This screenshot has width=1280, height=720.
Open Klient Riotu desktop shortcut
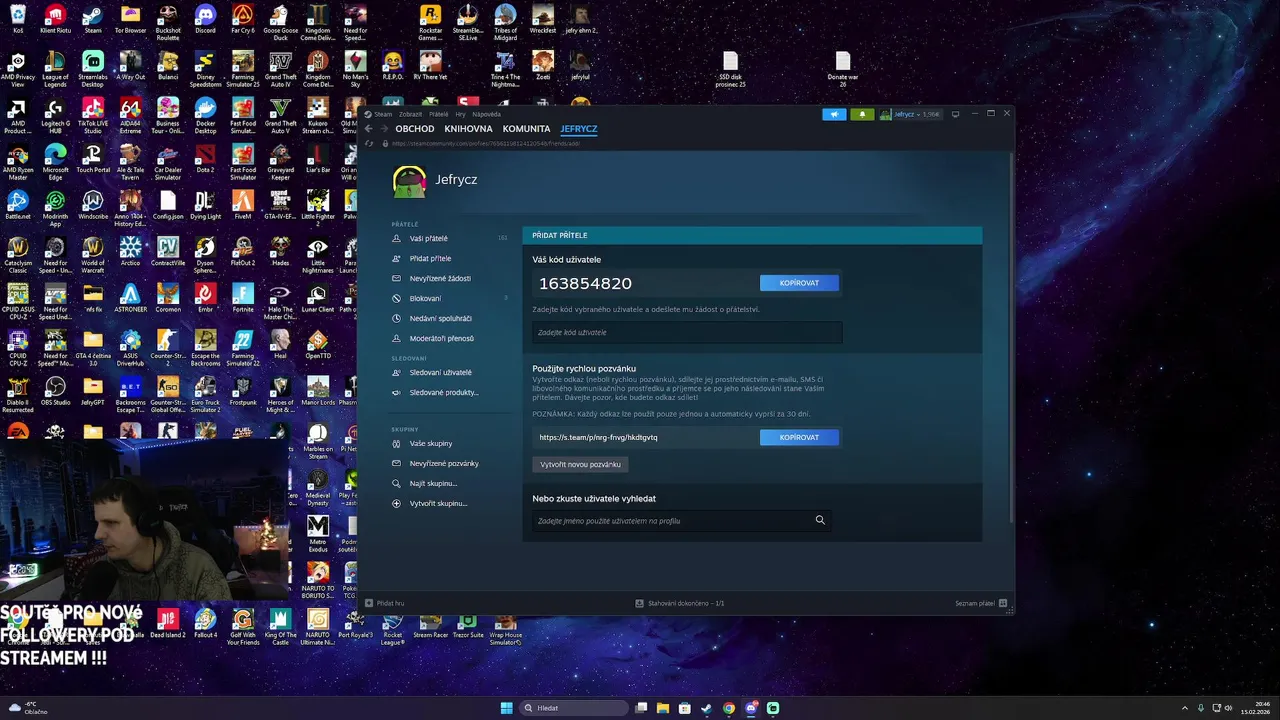[55, 19]
